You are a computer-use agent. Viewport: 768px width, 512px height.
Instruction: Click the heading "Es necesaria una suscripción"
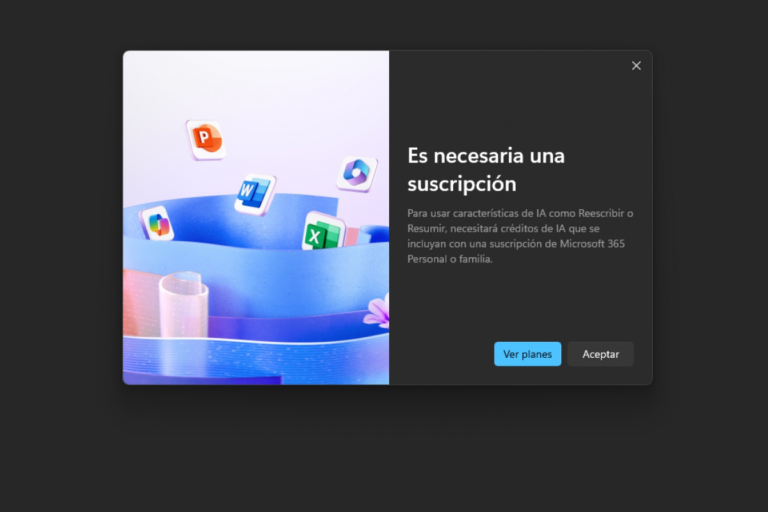[486, 170]
